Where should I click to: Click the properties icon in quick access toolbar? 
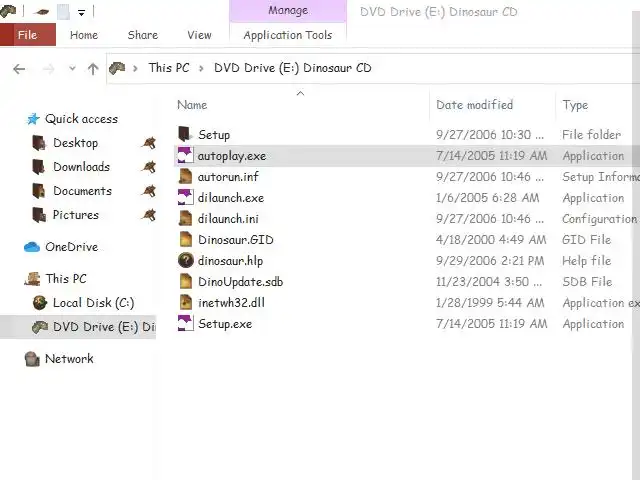(x=41, y=12)
